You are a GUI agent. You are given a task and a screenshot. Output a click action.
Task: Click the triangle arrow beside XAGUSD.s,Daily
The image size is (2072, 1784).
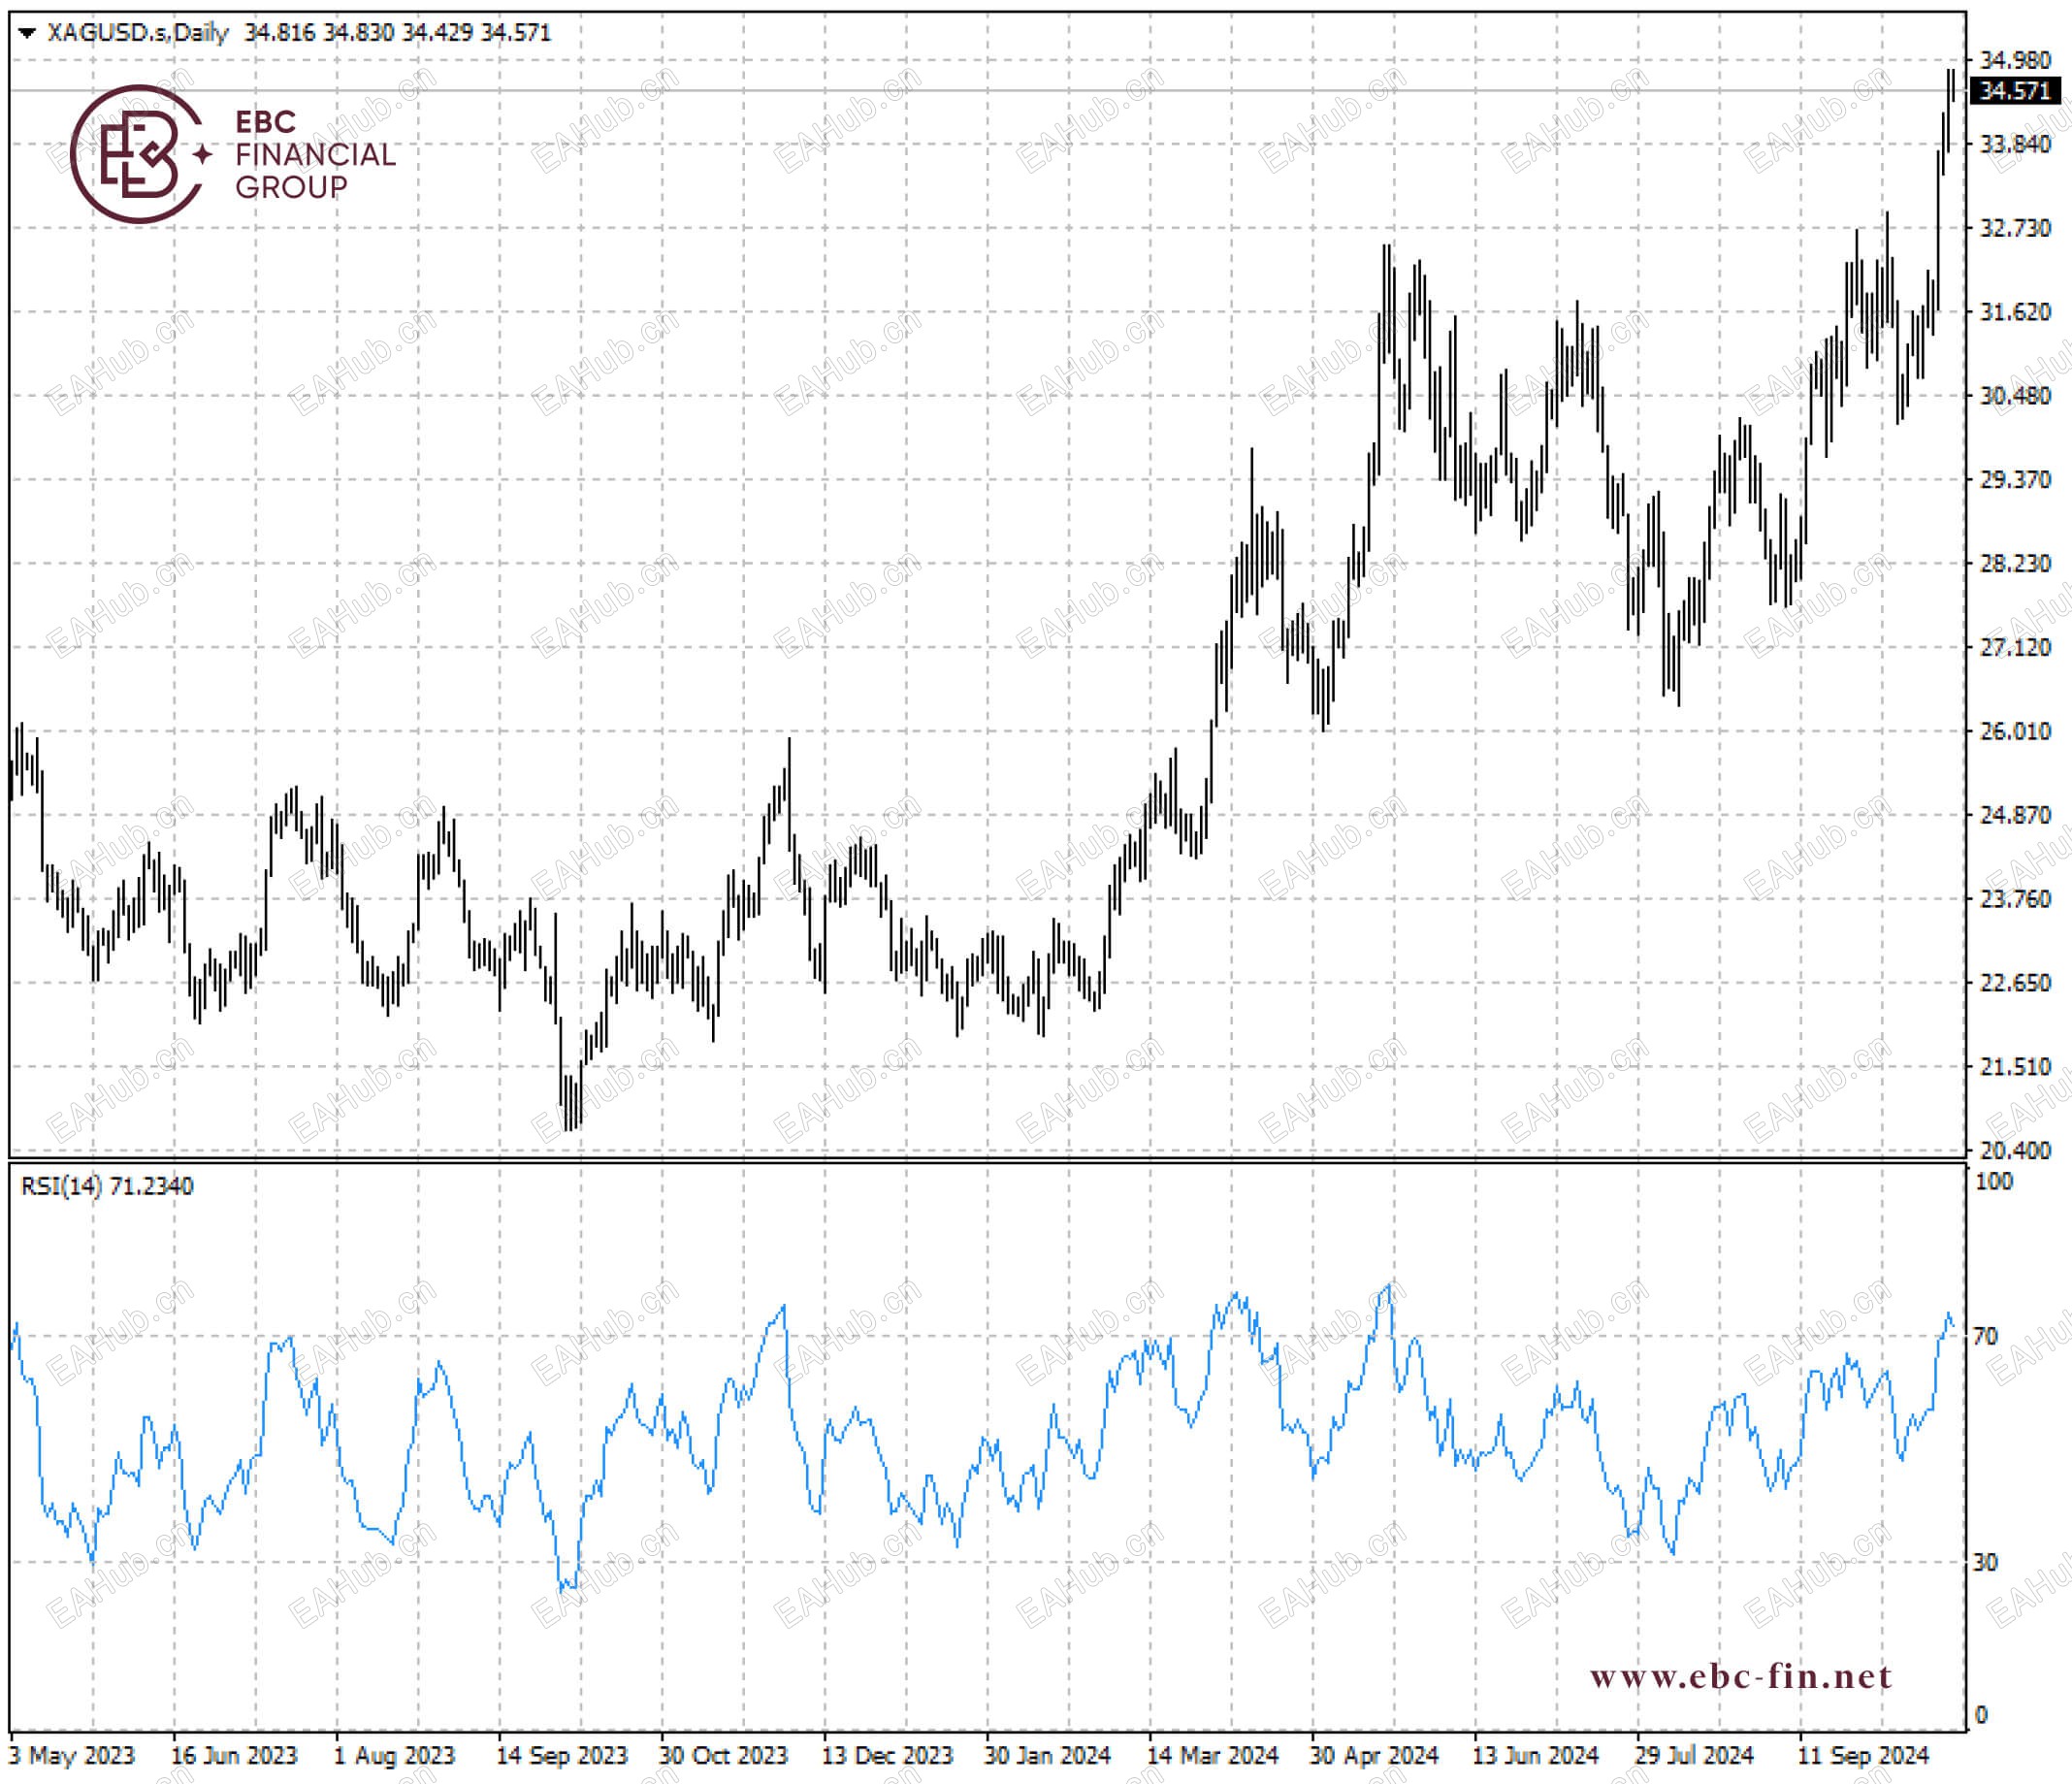click(x=27, y=33)
